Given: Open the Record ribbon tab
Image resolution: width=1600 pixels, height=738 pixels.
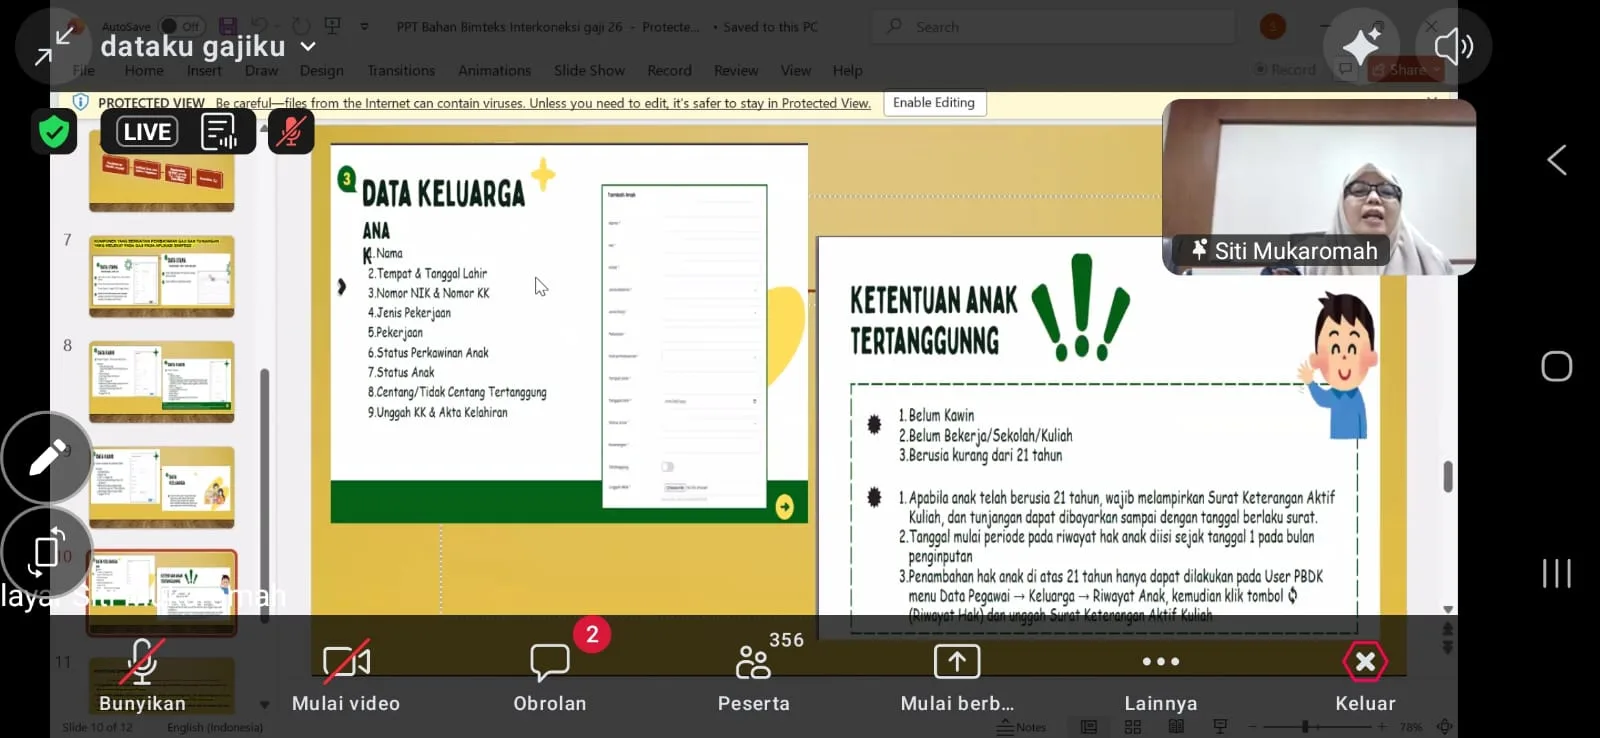Looking at the screenshot, I should click(669, 71).
